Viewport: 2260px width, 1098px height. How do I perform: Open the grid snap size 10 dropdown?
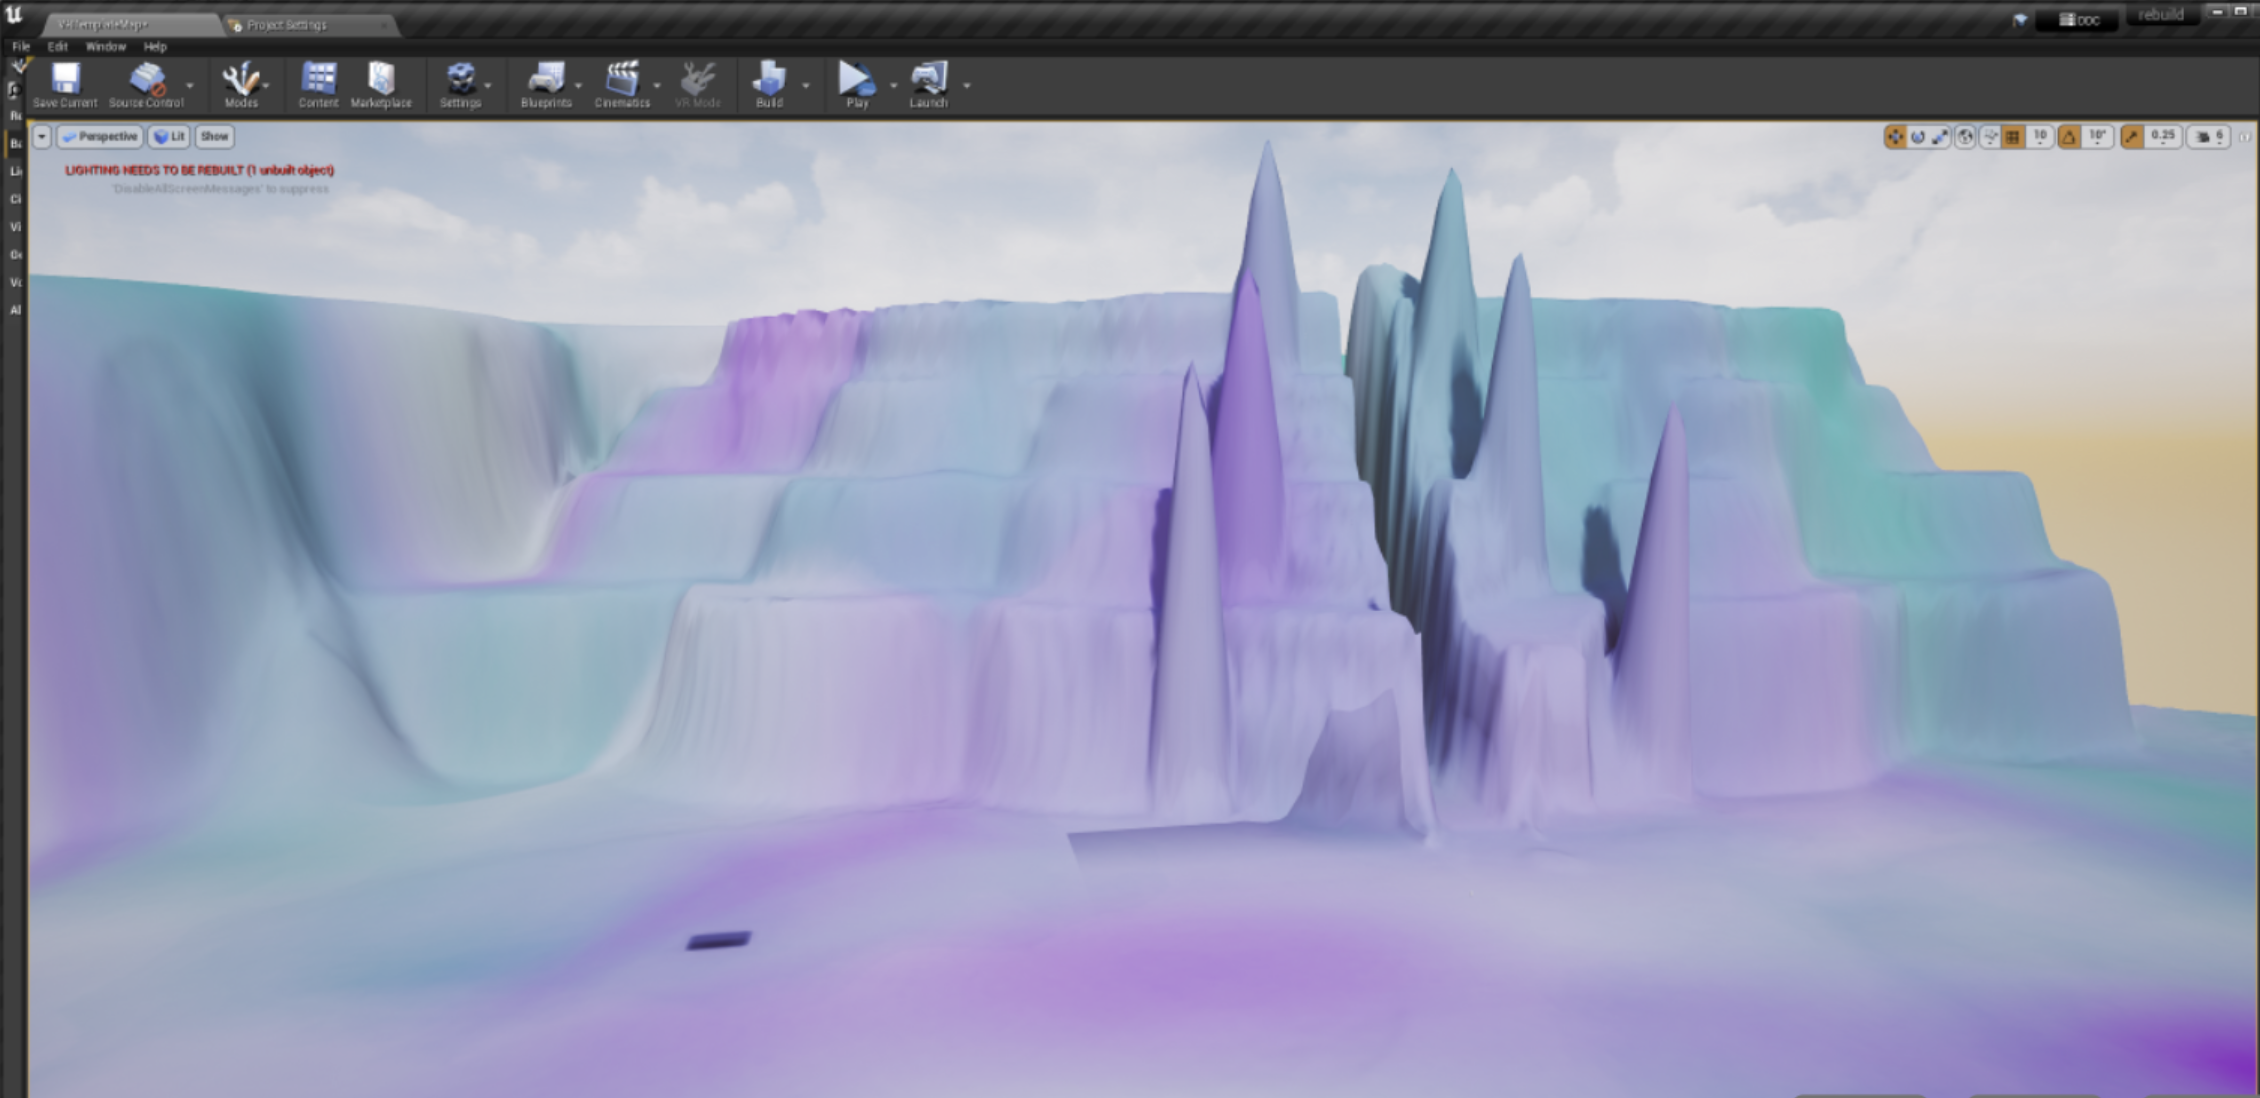coord(2040,136)
